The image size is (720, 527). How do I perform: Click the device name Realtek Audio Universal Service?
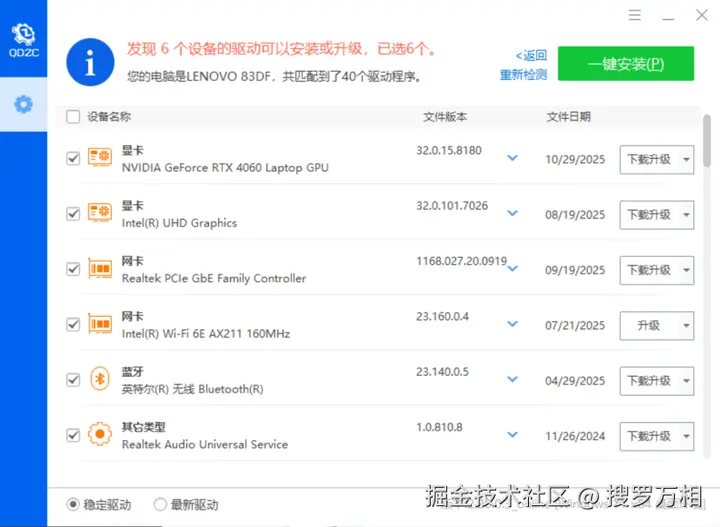tap(205, 444)
